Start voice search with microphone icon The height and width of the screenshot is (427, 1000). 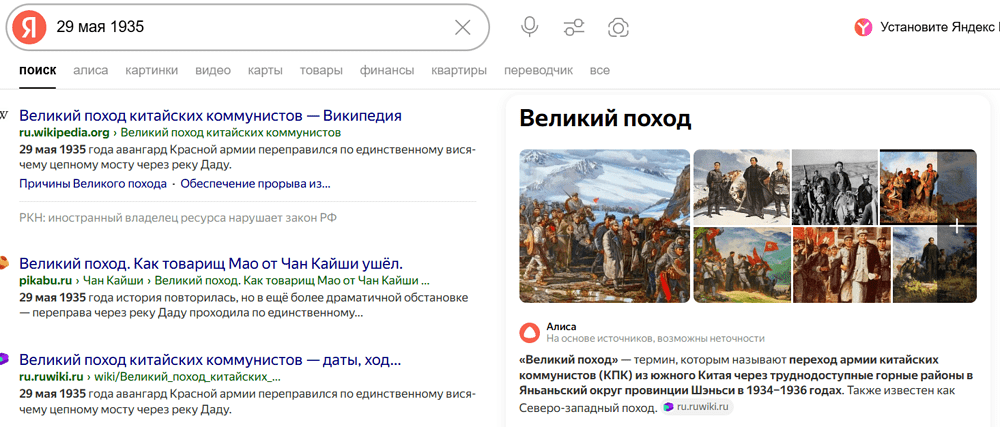point(529,27)
